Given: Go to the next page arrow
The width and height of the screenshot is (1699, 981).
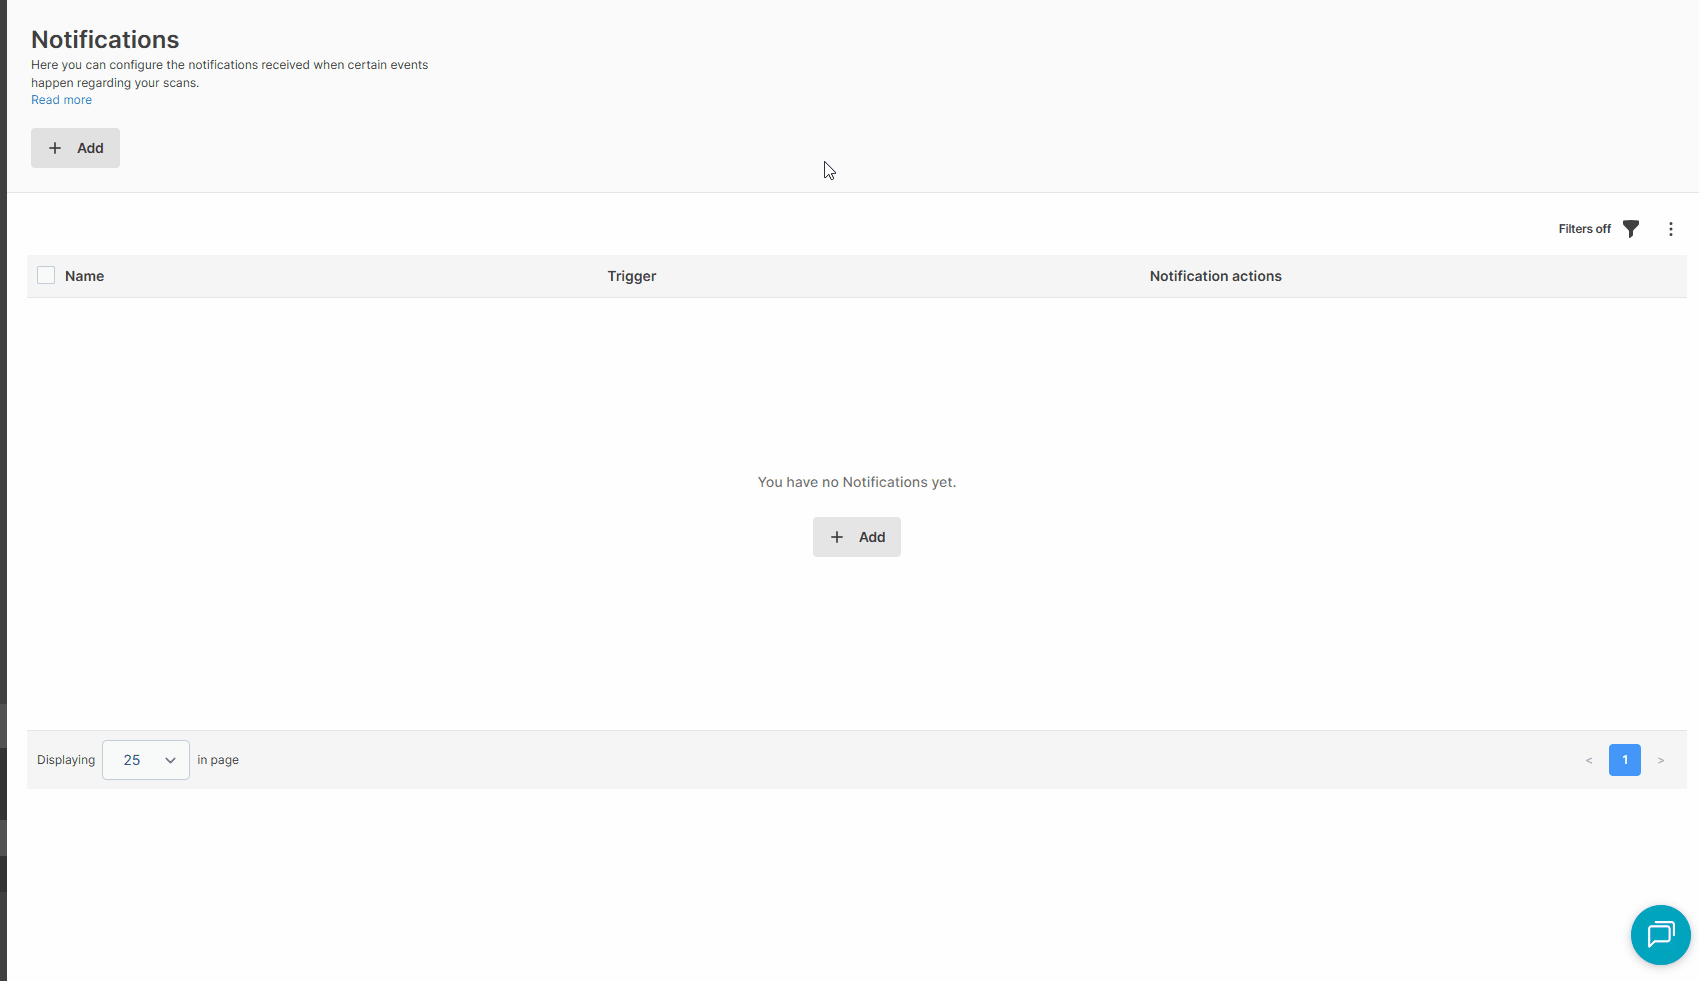Looking at the screenshot, I should point(1661,761).
